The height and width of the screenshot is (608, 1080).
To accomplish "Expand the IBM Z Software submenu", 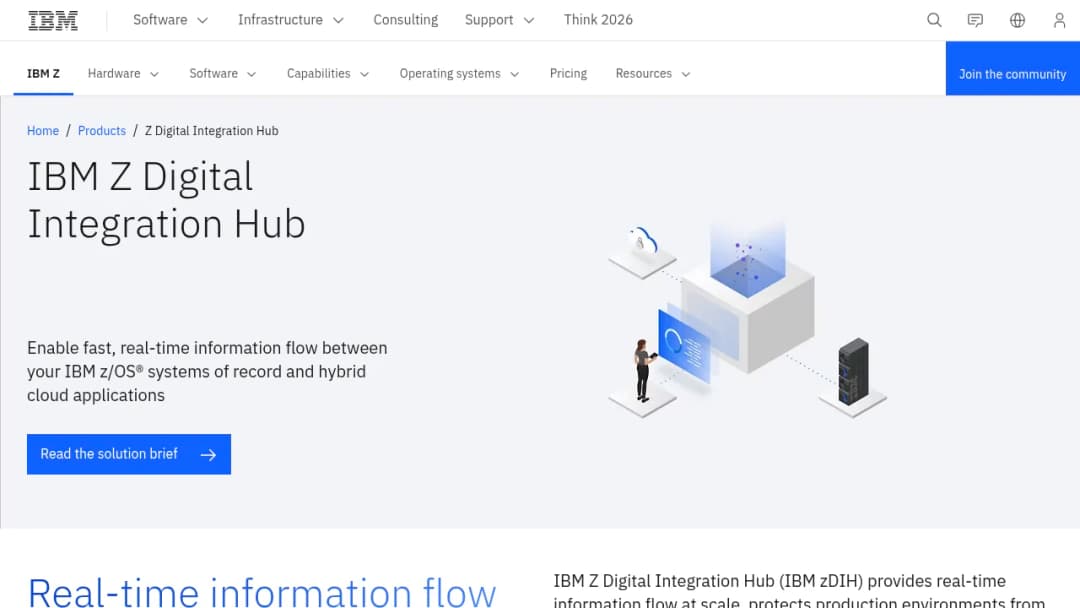I will [222, 74].
